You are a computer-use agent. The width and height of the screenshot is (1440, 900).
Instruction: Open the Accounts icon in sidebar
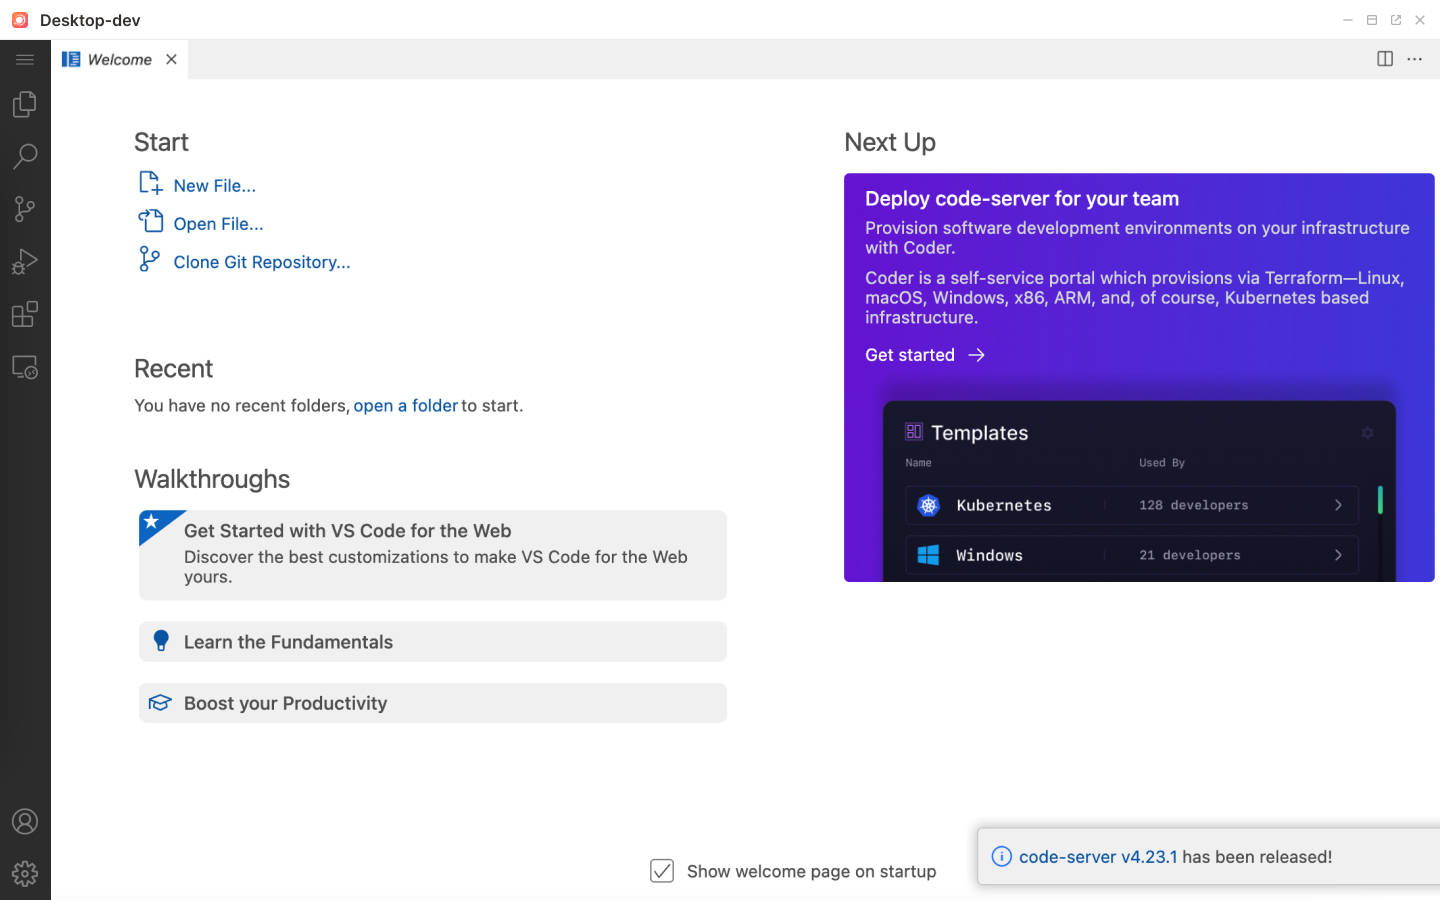pyautogui.click(x=25, y=821)
